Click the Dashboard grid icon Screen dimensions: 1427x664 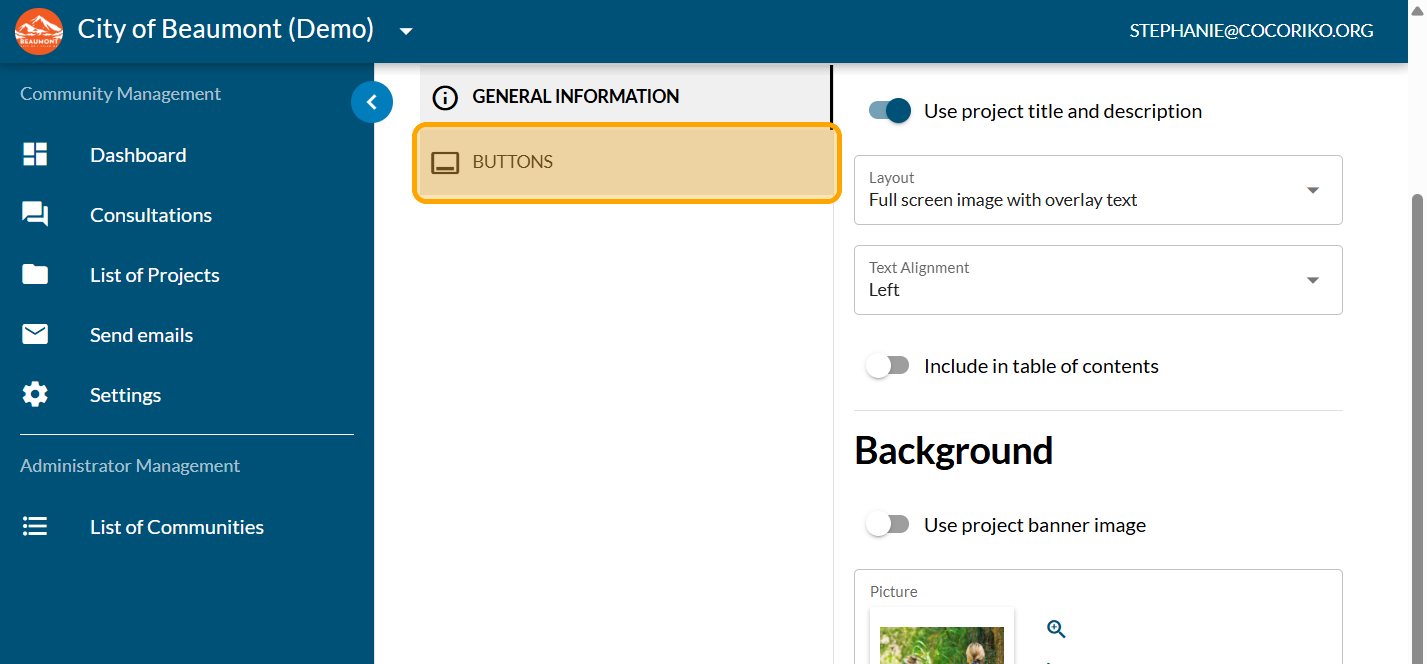[x=35, y=154]
